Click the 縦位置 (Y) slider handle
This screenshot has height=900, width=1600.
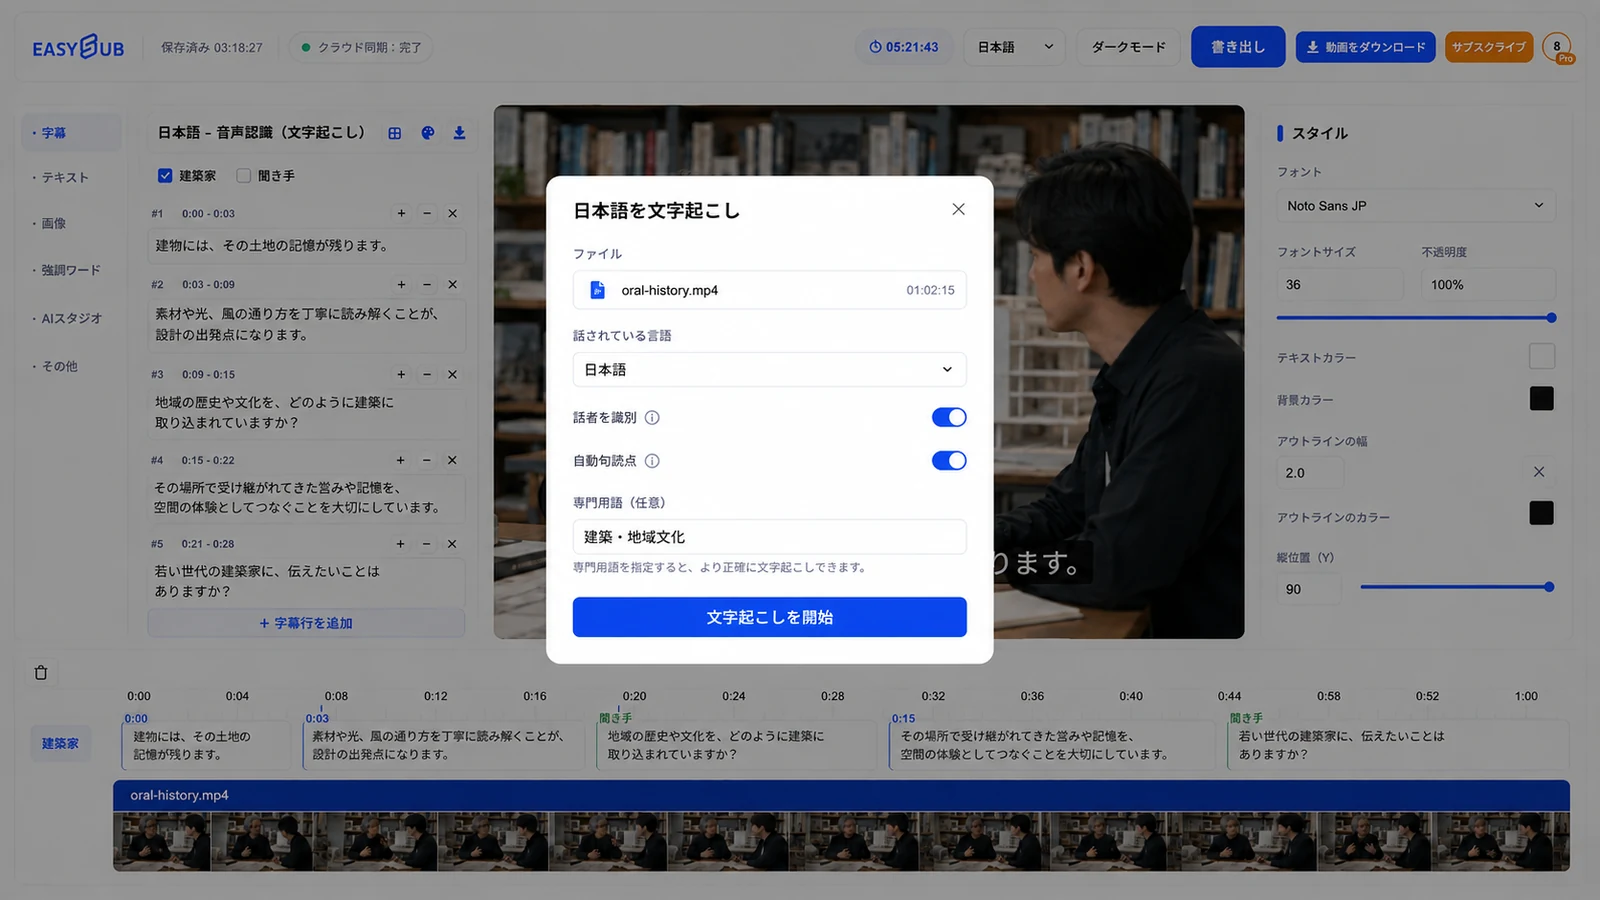click(1549, 587)
